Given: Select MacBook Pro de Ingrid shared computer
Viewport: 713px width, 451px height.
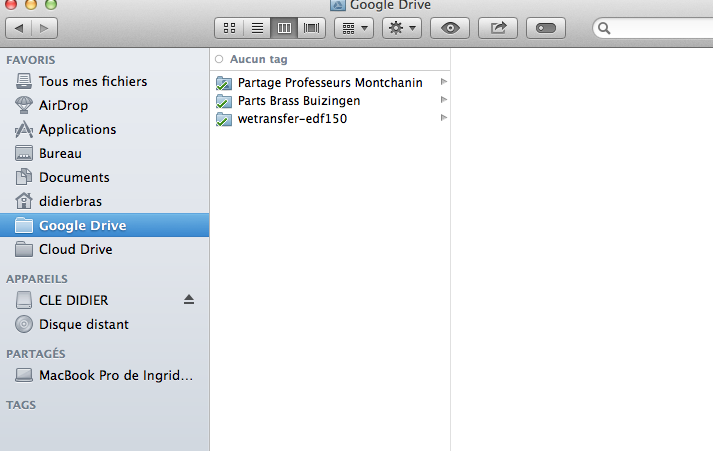Looking at the screenshot, I should [105, 375].
